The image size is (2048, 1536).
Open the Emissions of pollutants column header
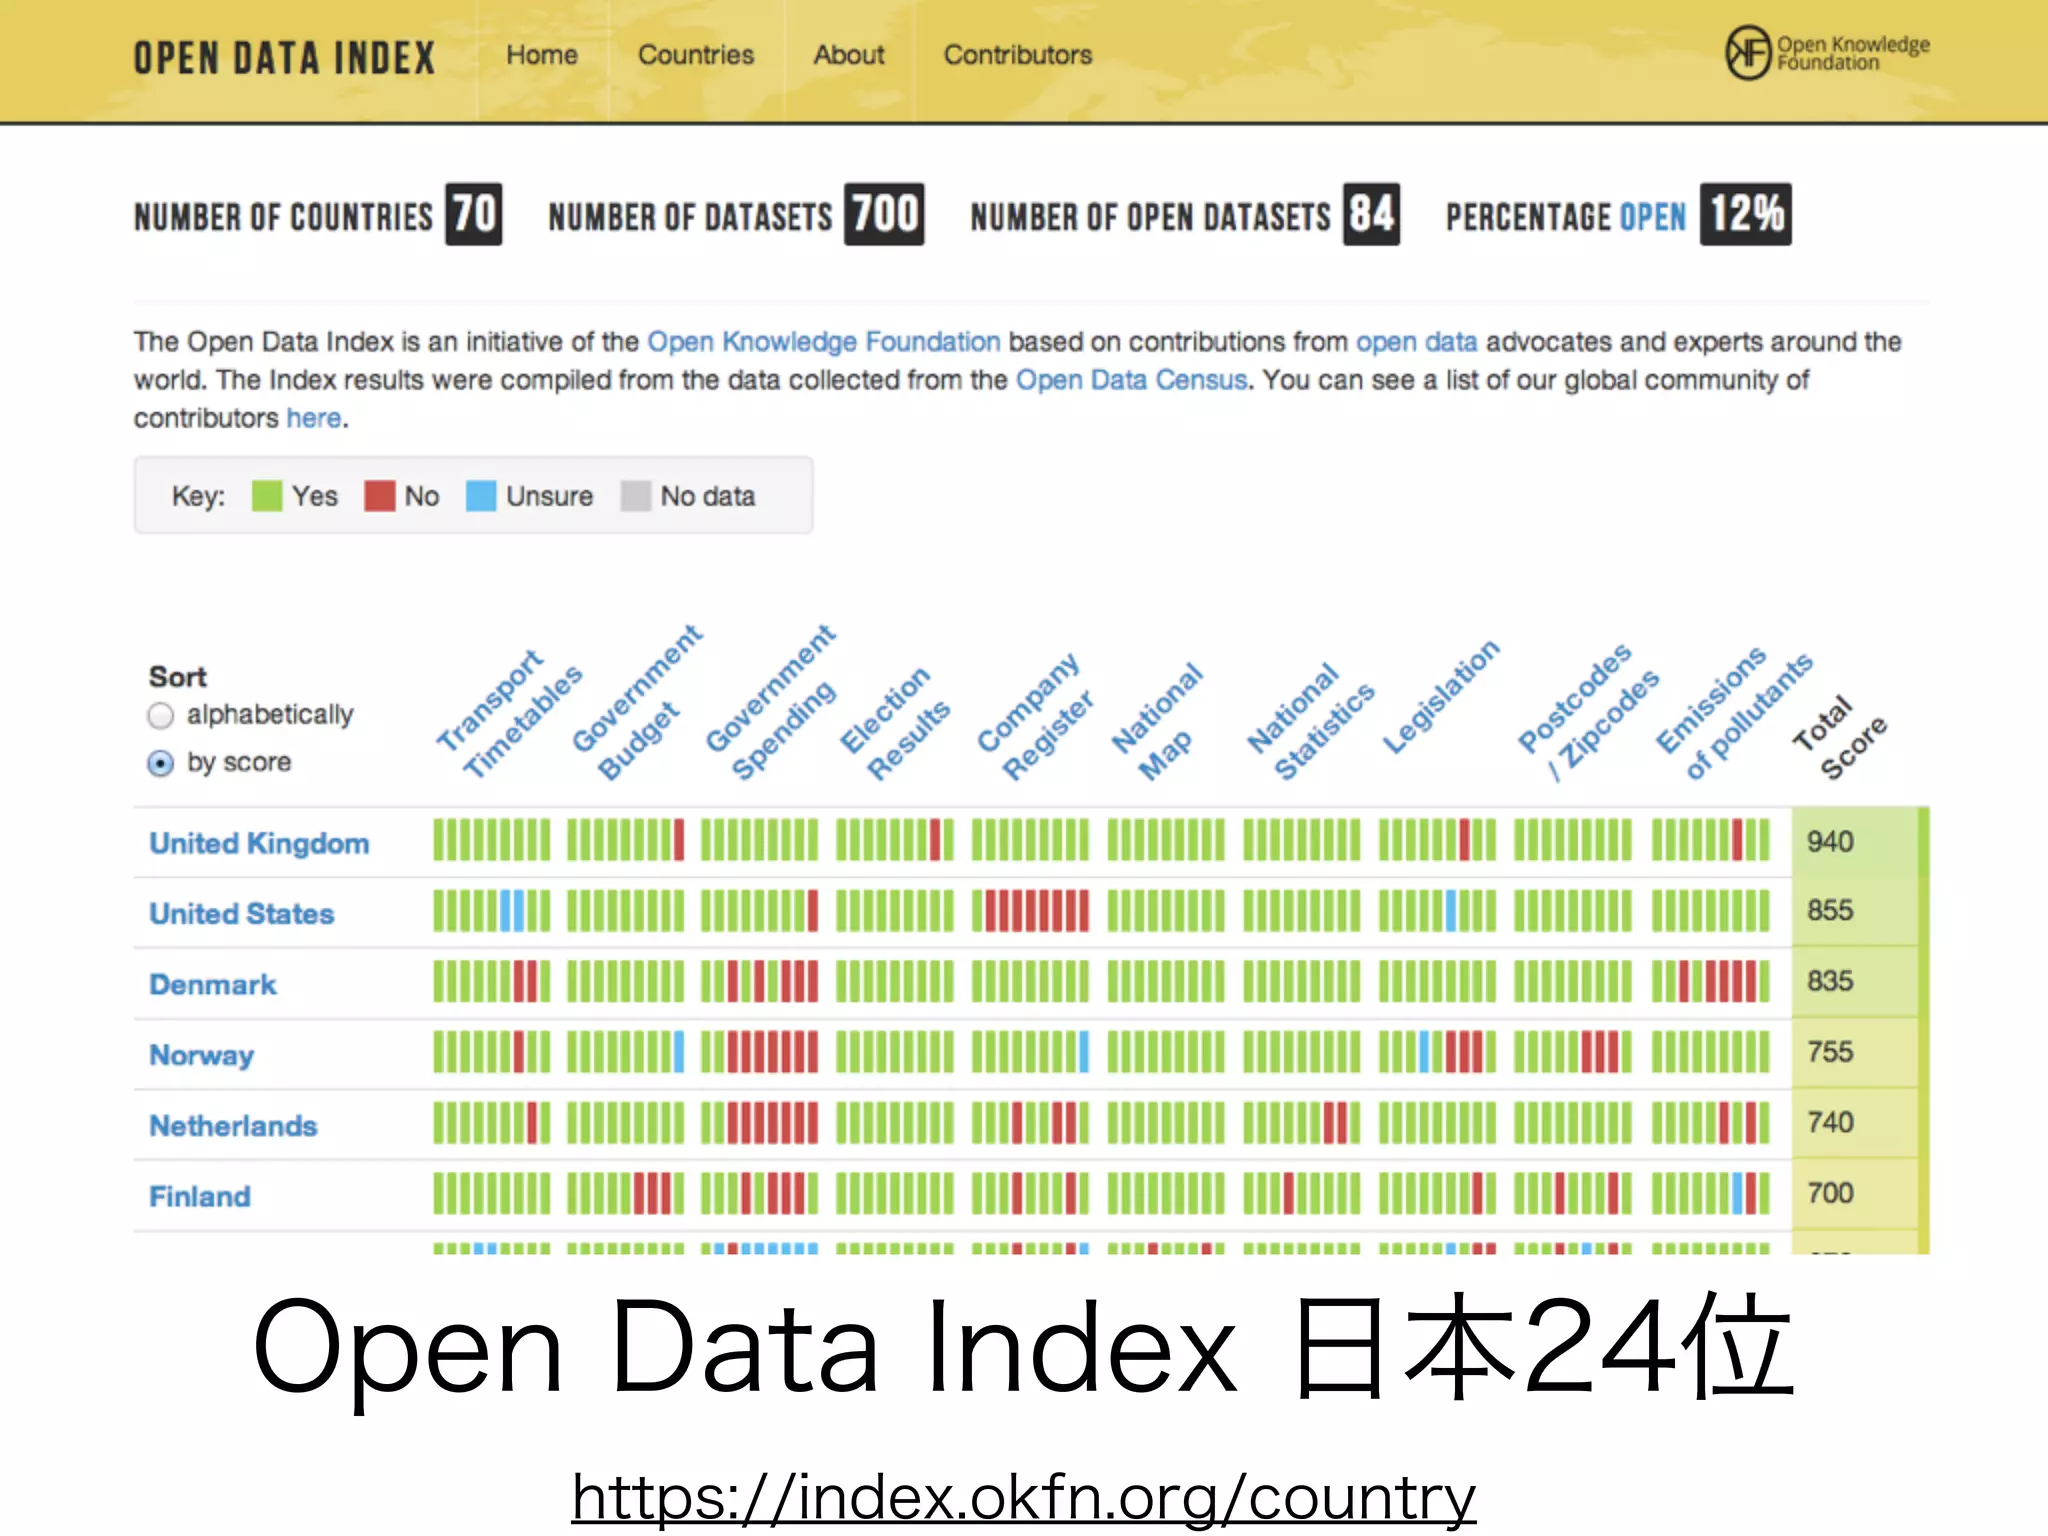1734,714
